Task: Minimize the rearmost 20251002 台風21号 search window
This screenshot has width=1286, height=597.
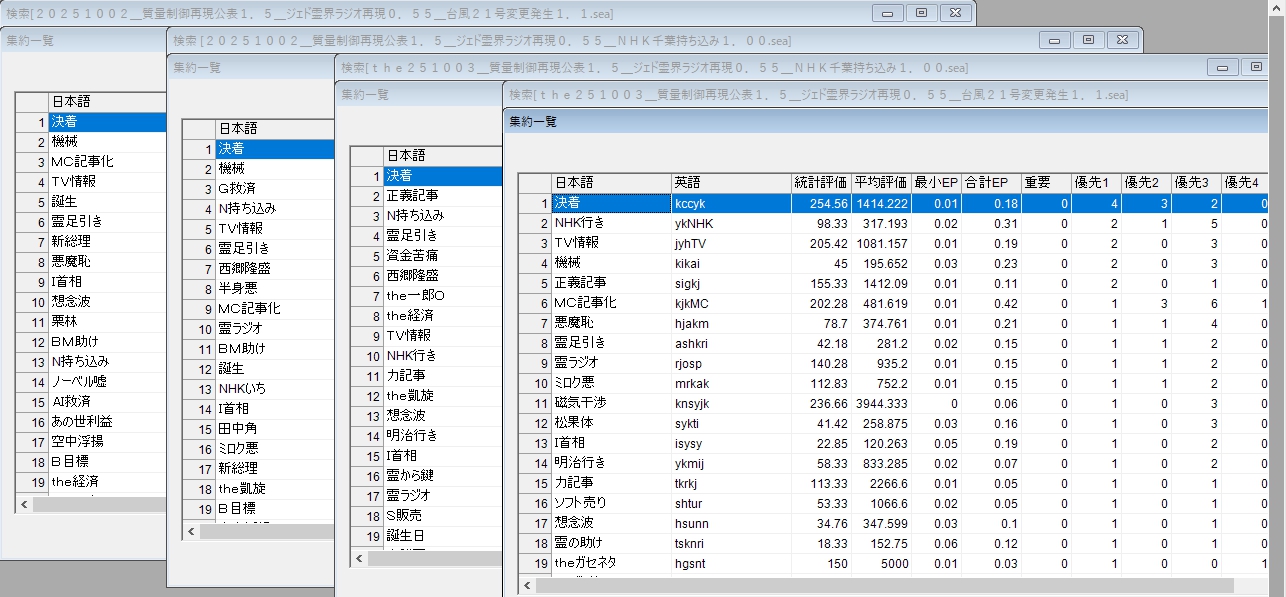Action: 886,13
